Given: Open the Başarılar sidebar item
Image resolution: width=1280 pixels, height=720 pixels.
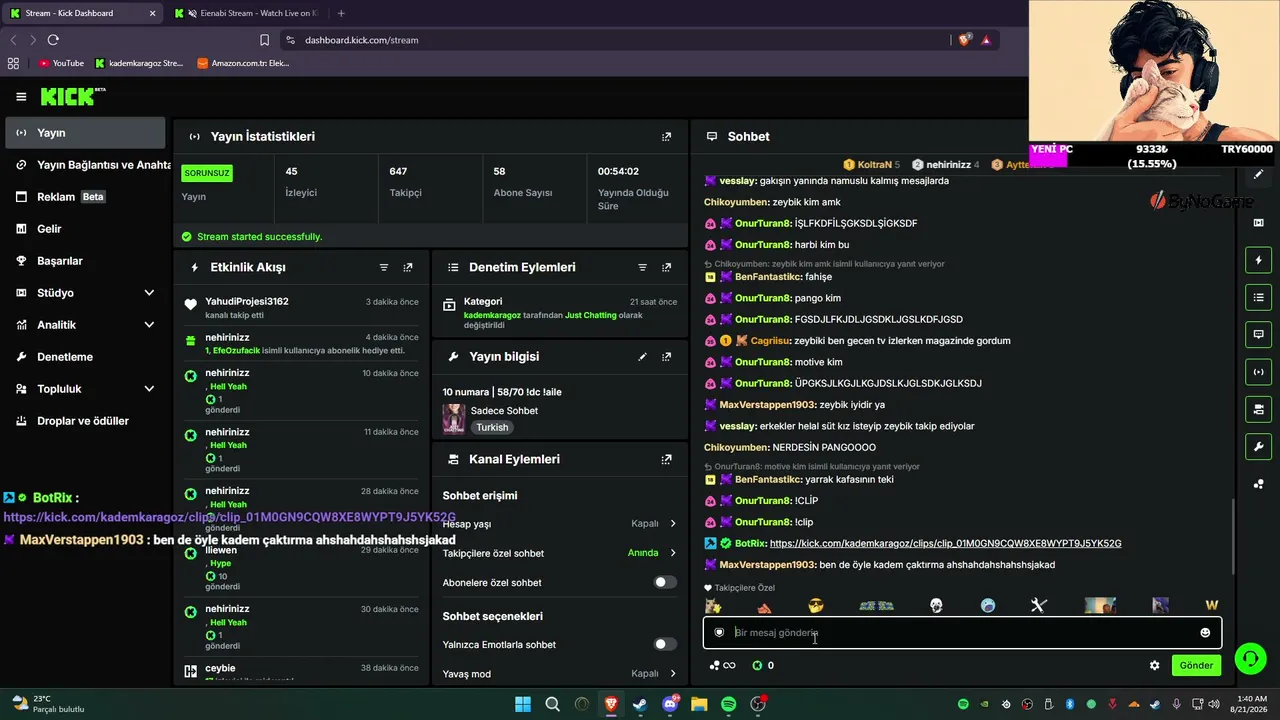Looking at the screenshot, I should [85, 261].
